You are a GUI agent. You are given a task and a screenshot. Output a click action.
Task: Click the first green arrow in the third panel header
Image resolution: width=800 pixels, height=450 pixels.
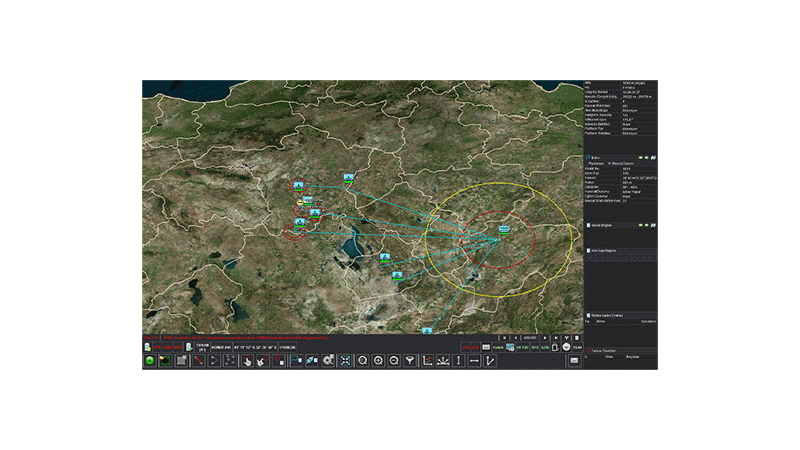click(641, 225)
